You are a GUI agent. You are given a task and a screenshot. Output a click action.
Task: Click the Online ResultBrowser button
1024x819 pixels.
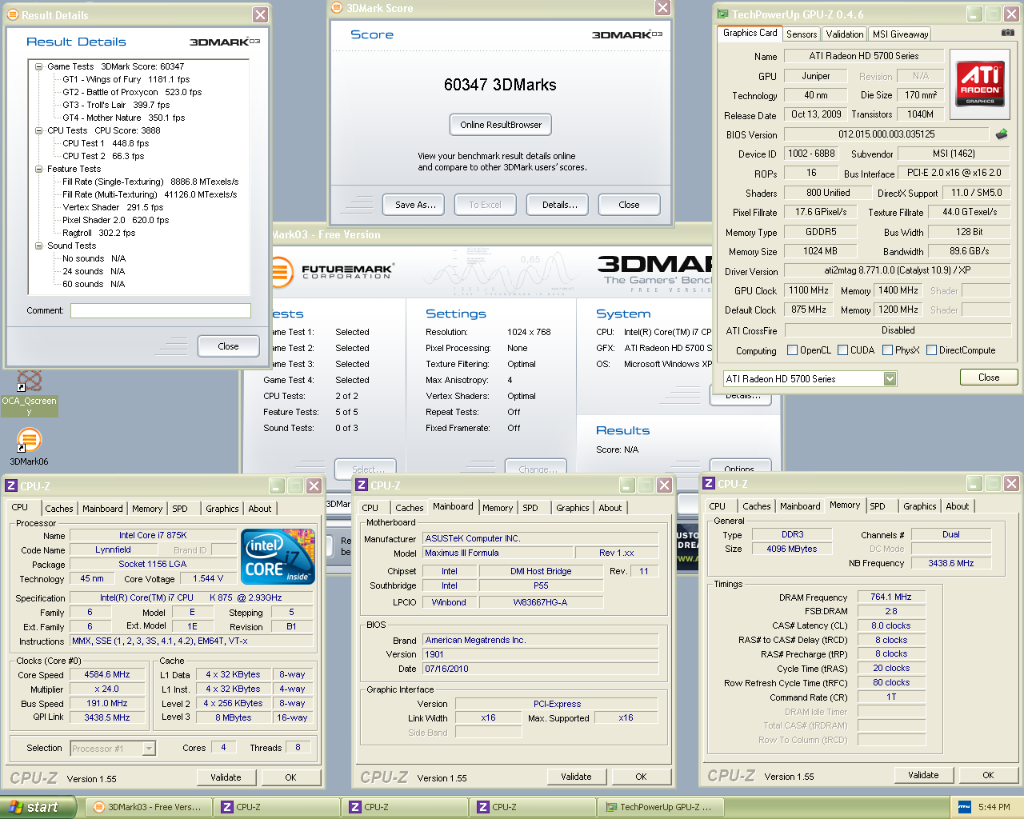point(500,125)
